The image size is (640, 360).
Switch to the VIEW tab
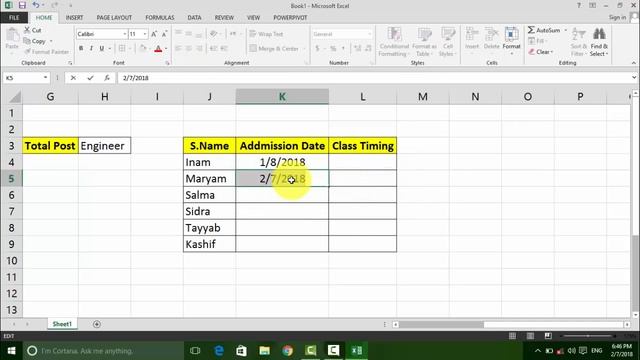click(x=253, y=18)
